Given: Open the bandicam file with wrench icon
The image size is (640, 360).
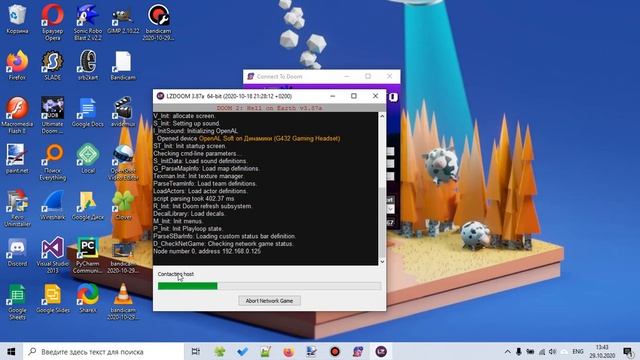Looking at the screenshot, I should (x=158, y=22).
